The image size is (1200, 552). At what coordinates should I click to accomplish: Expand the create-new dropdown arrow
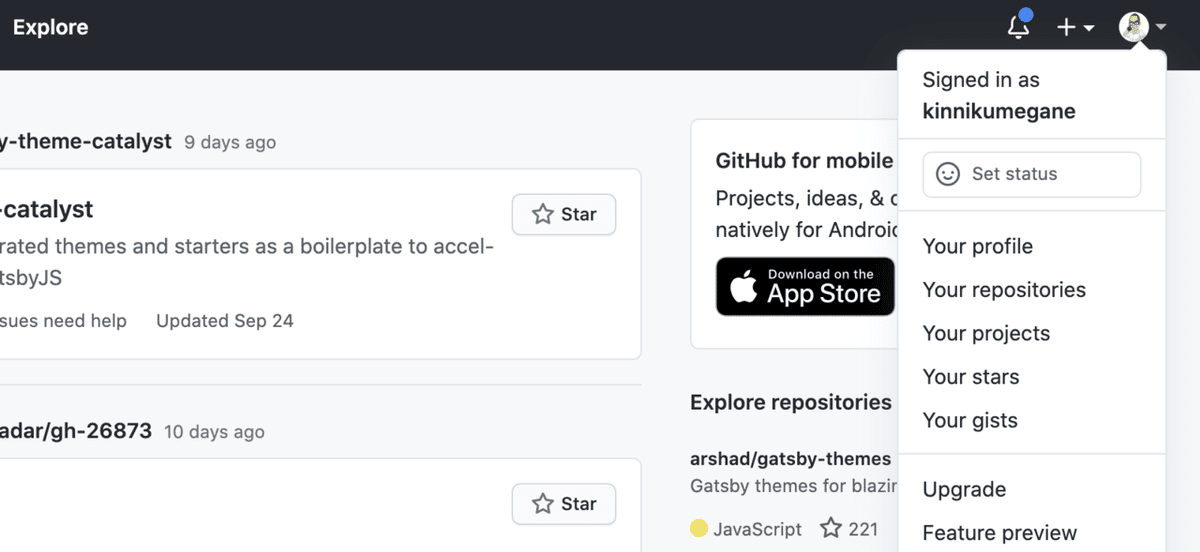tap(1089, 28)
